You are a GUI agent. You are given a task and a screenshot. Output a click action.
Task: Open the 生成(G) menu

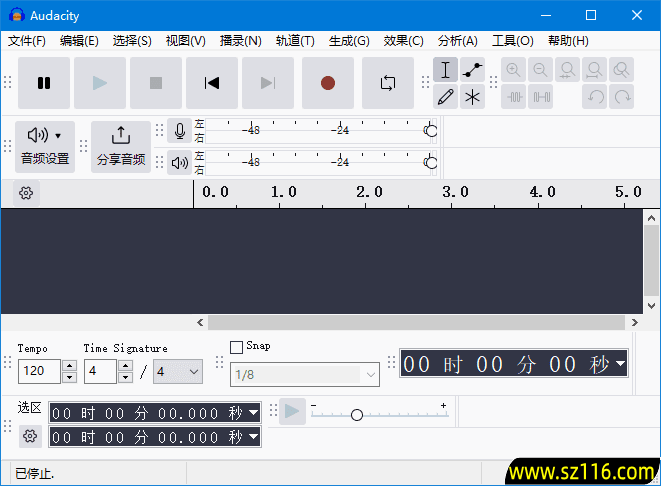349,41
